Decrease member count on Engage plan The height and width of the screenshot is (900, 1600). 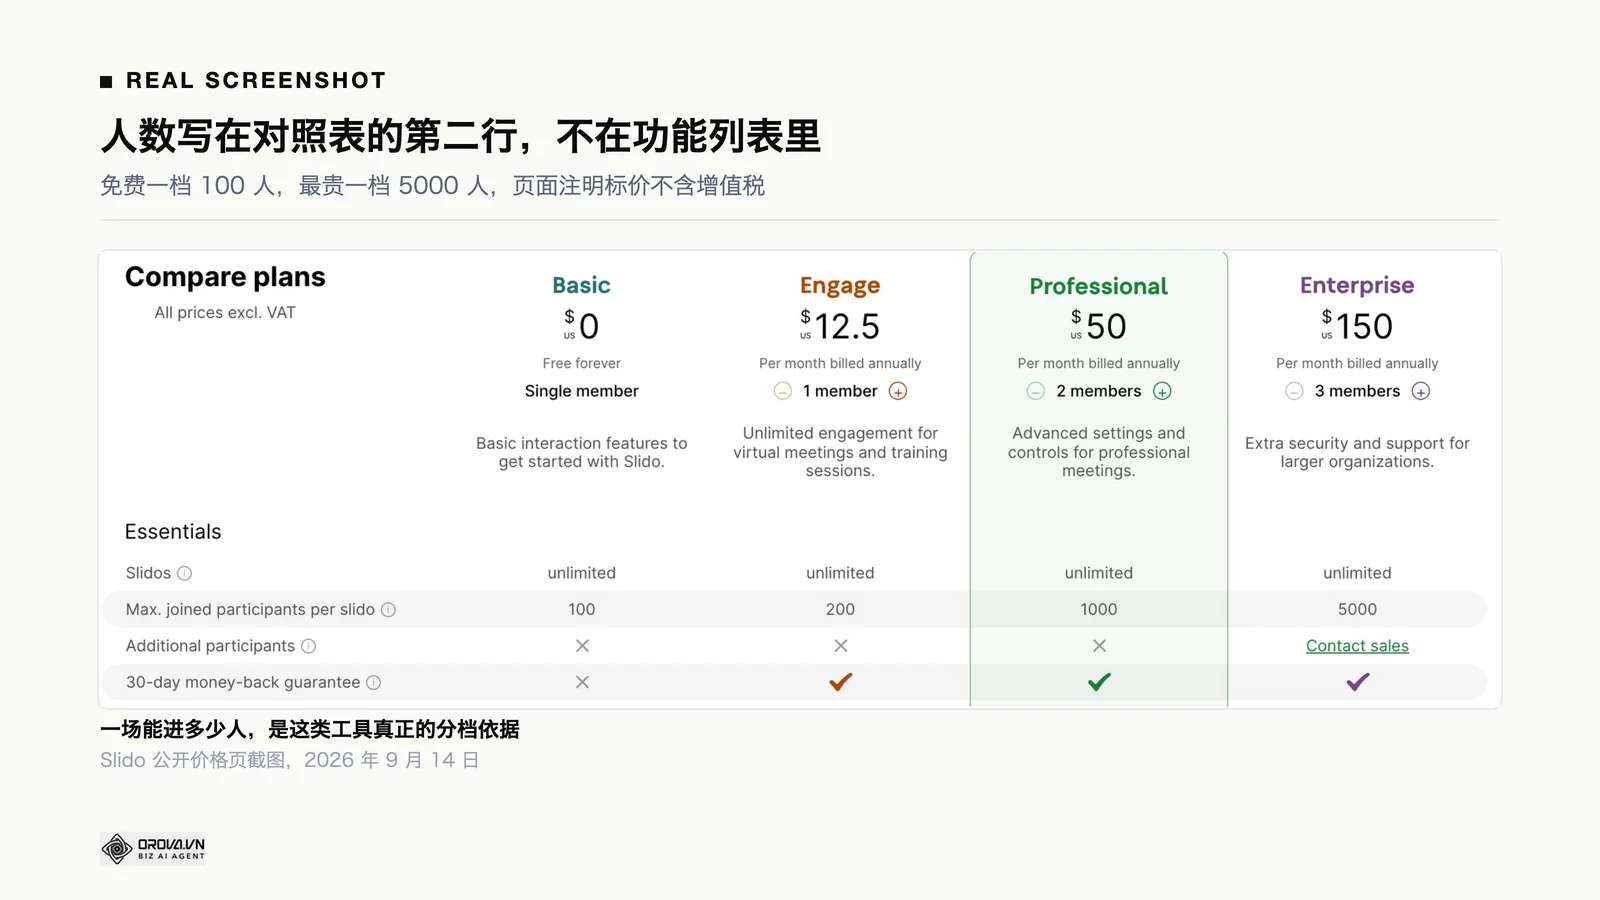tap(783, 391)
